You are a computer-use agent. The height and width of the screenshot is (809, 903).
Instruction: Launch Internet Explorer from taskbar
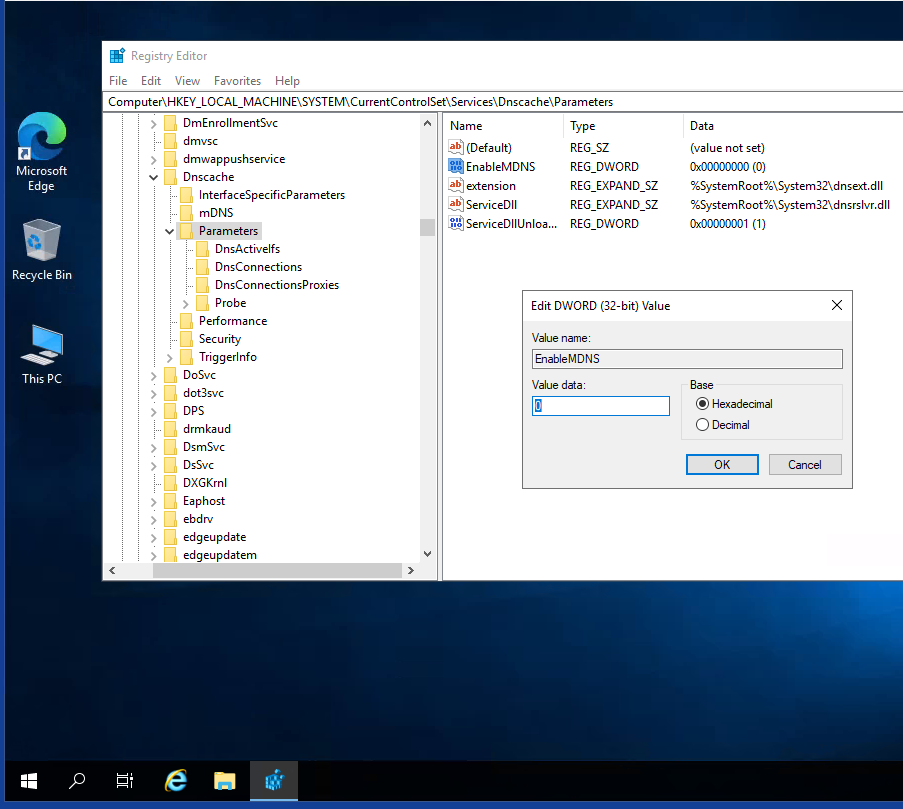pos(176,781)
